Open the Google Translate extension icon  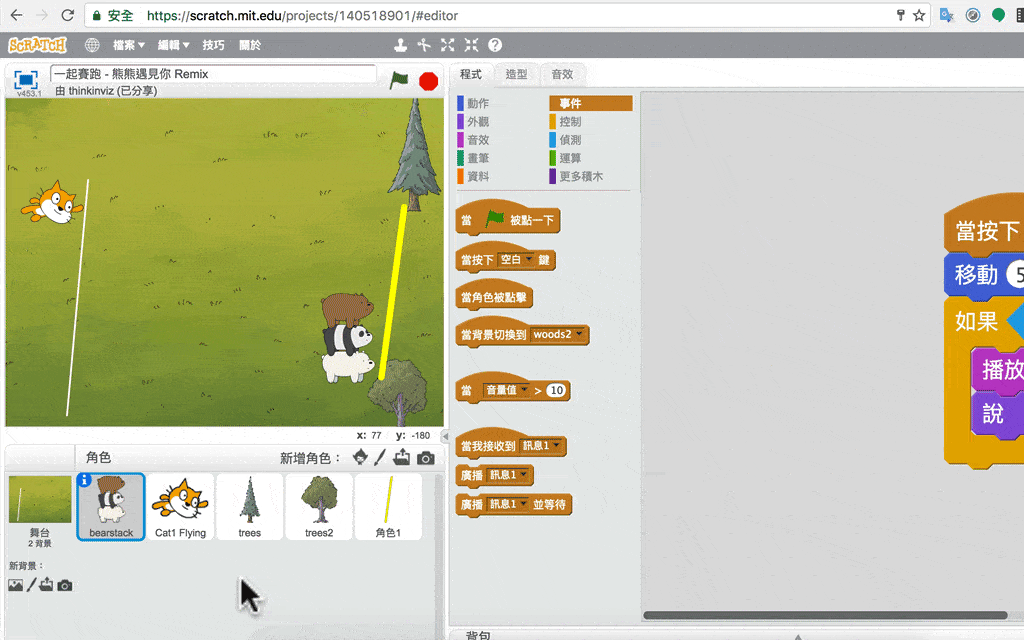[946, 15]
